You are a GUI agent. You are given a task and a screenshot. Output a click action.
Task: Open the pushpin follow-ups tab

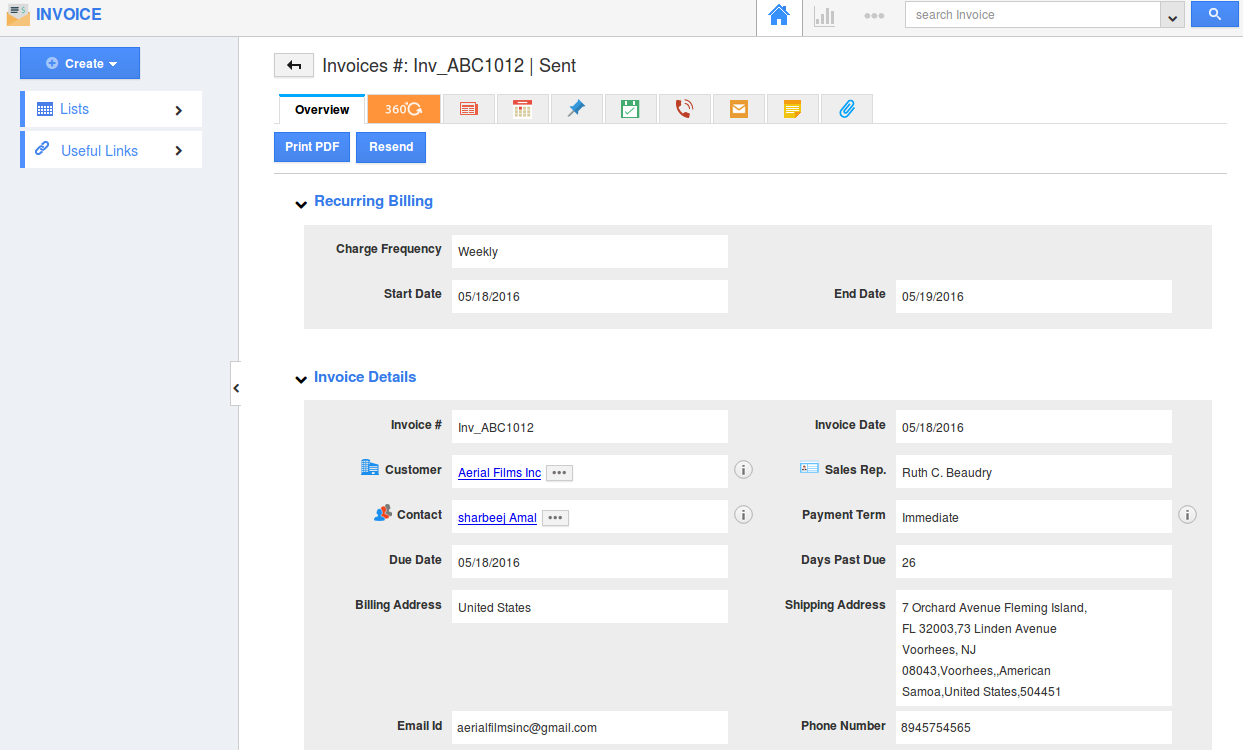pyautogui.click(x=576, y=109)
